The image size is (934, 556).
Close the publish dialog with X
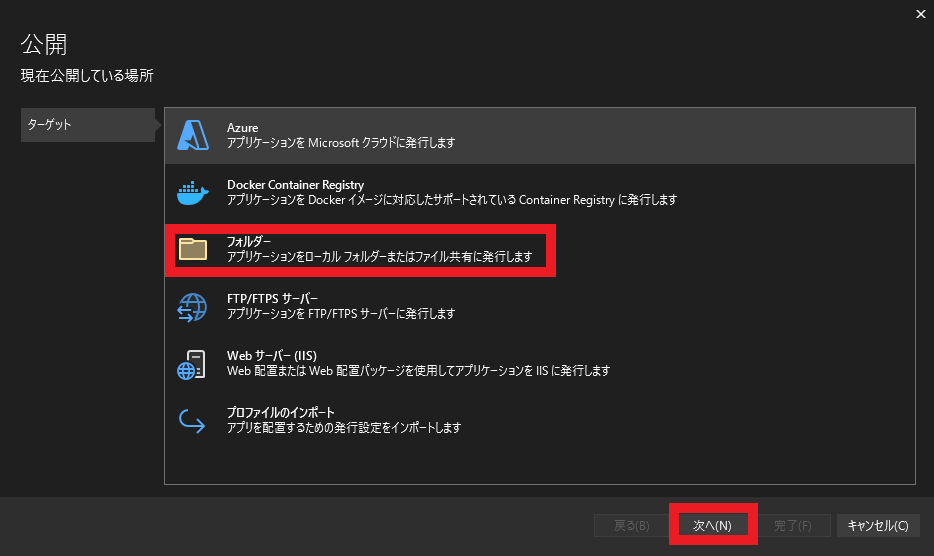coord(920,14)
